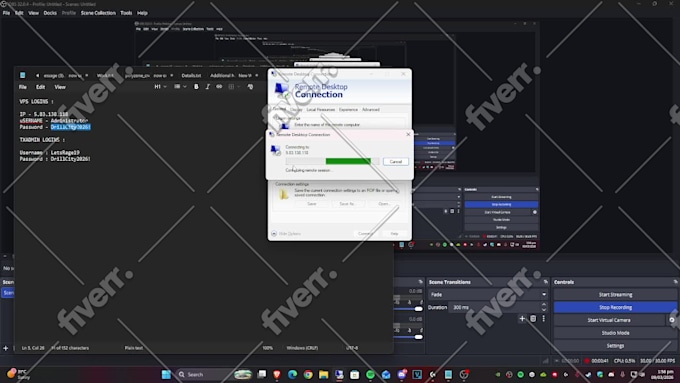Open Task View from the taskbar
Screen dimensions: 680x383
262,374
